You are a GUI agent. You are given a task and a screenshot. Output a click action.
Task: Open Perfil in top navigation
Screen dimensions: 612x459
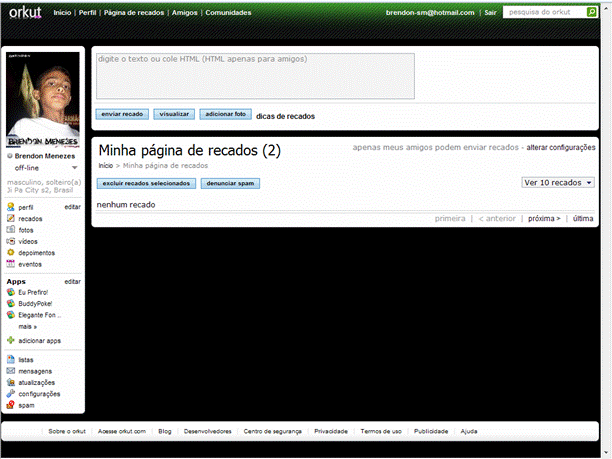pos(87,12)
